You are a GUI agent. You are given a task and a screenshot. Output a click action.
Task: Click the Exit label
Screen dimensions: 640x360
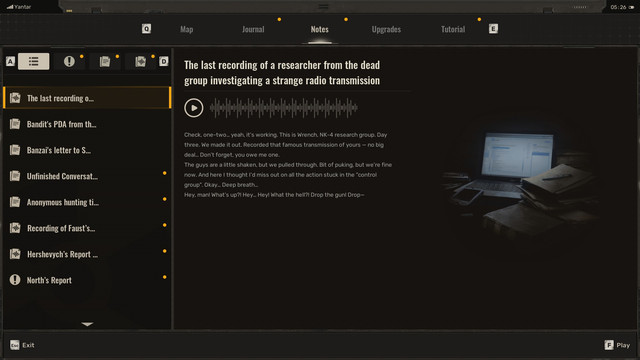(28, 345)
